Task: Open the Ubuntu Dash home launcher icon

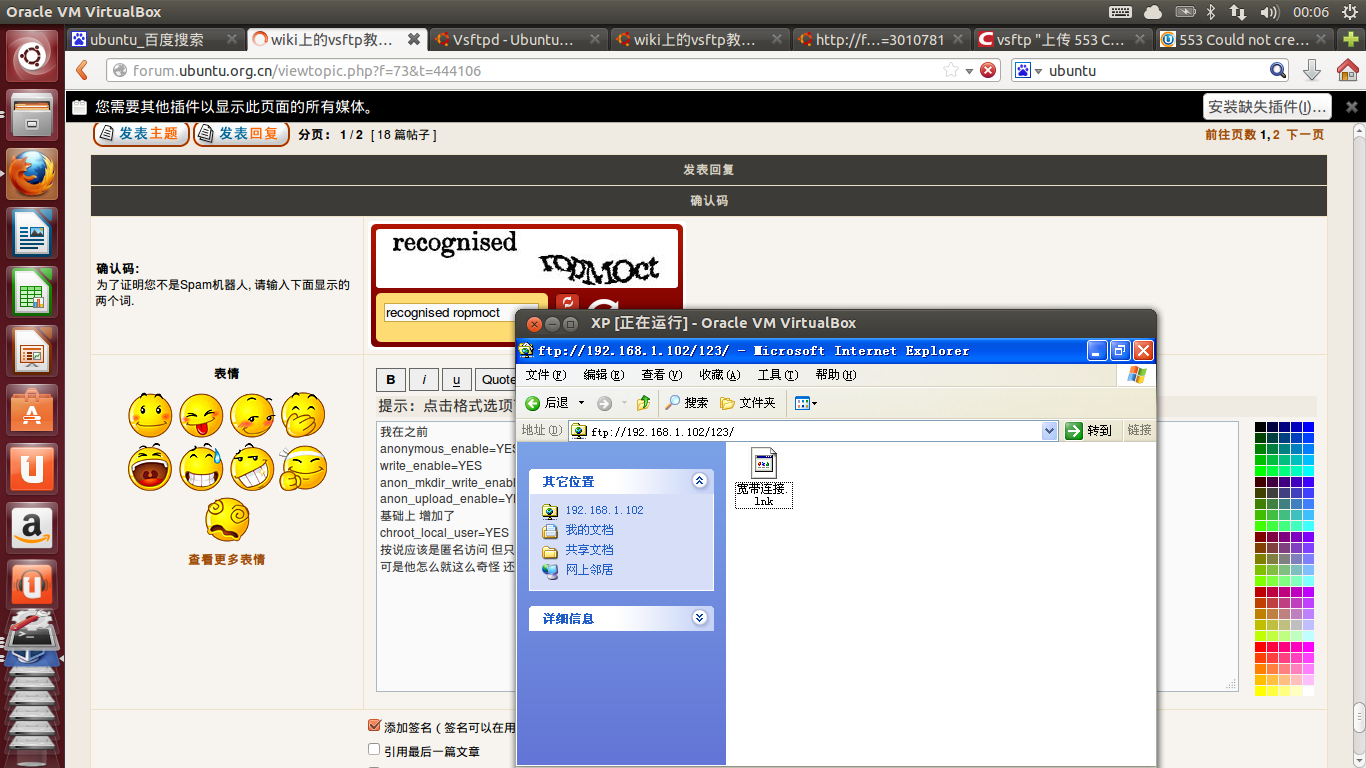Action: 32,55
